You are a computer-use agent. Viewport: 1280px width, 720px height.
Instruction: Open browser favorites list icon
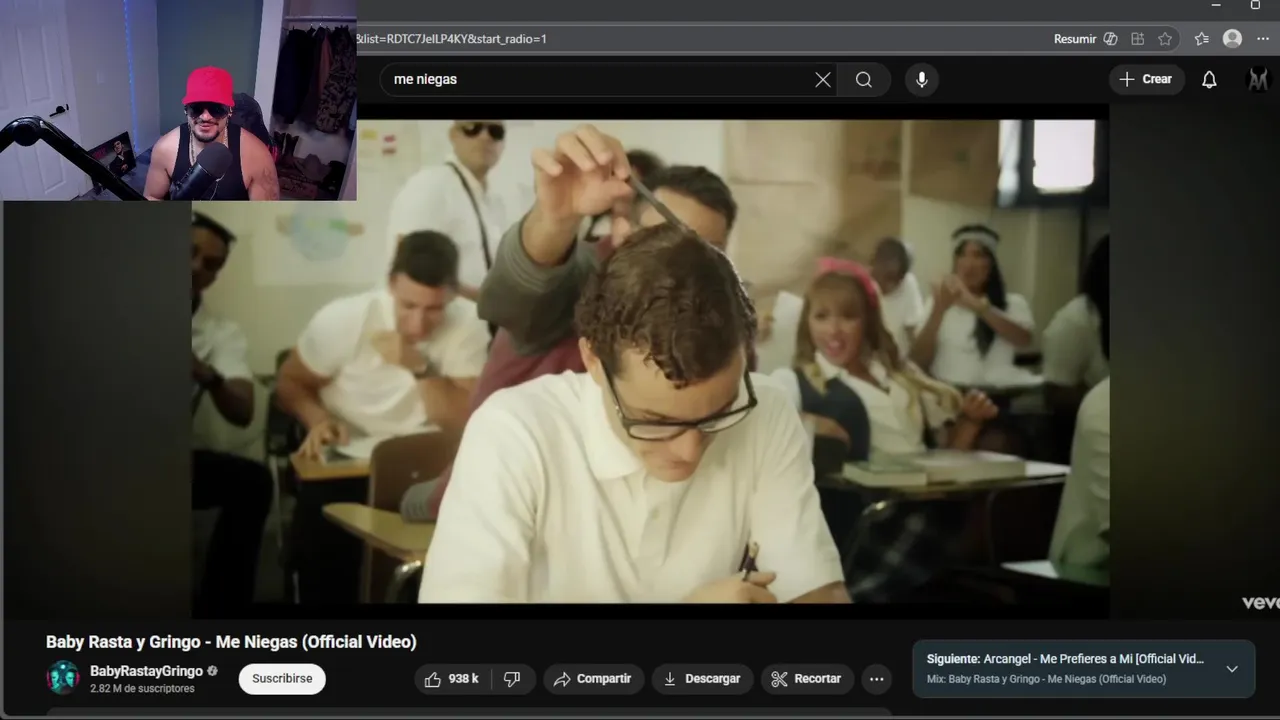1201,39
